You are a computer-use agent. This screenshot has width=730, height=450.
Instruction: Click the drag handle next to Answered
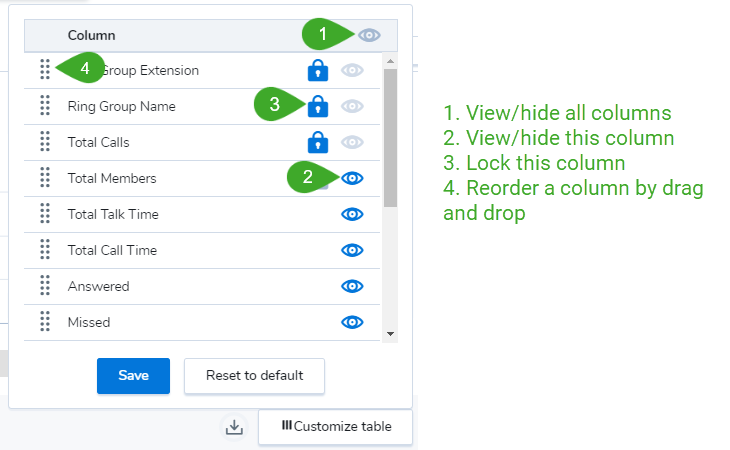coord(45,285)
